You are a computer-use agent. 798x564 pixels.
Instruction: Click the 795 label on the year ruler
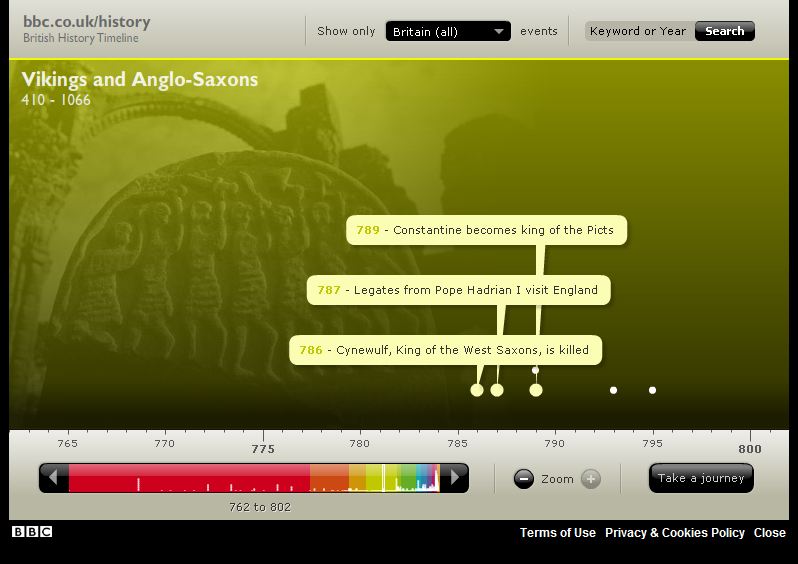pos(652,443)
